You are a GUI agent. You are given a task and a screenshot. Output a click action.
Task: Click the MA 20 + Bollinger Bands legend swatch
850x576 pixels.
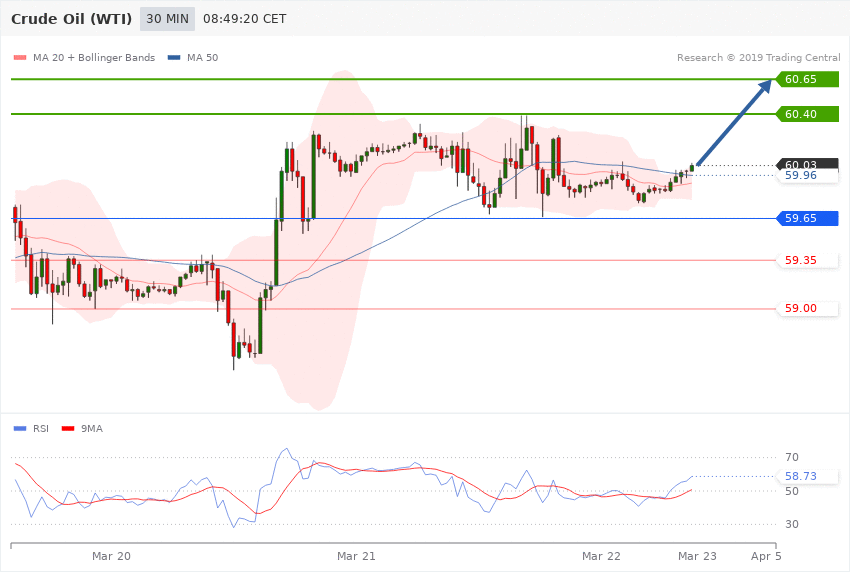(x=20, y=57)
